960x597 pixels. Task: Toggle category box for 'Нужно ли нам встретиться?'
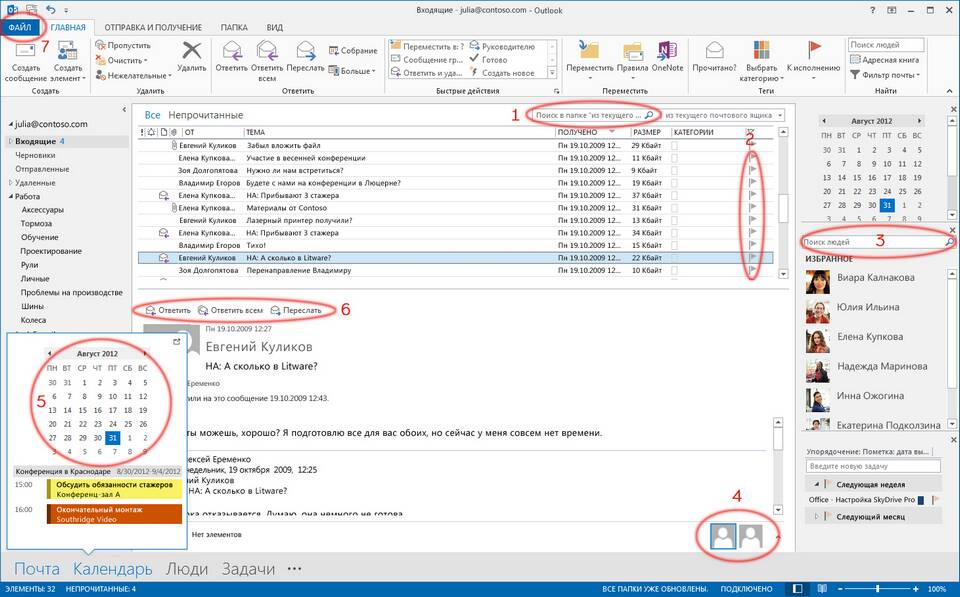click(675, 170)
